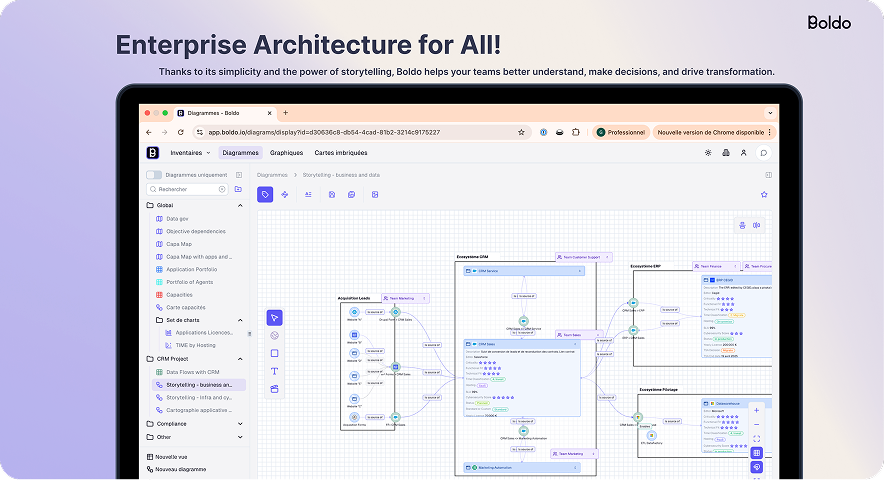
Task: Switch to the Graphiques tab
Action: click(286, 153)
